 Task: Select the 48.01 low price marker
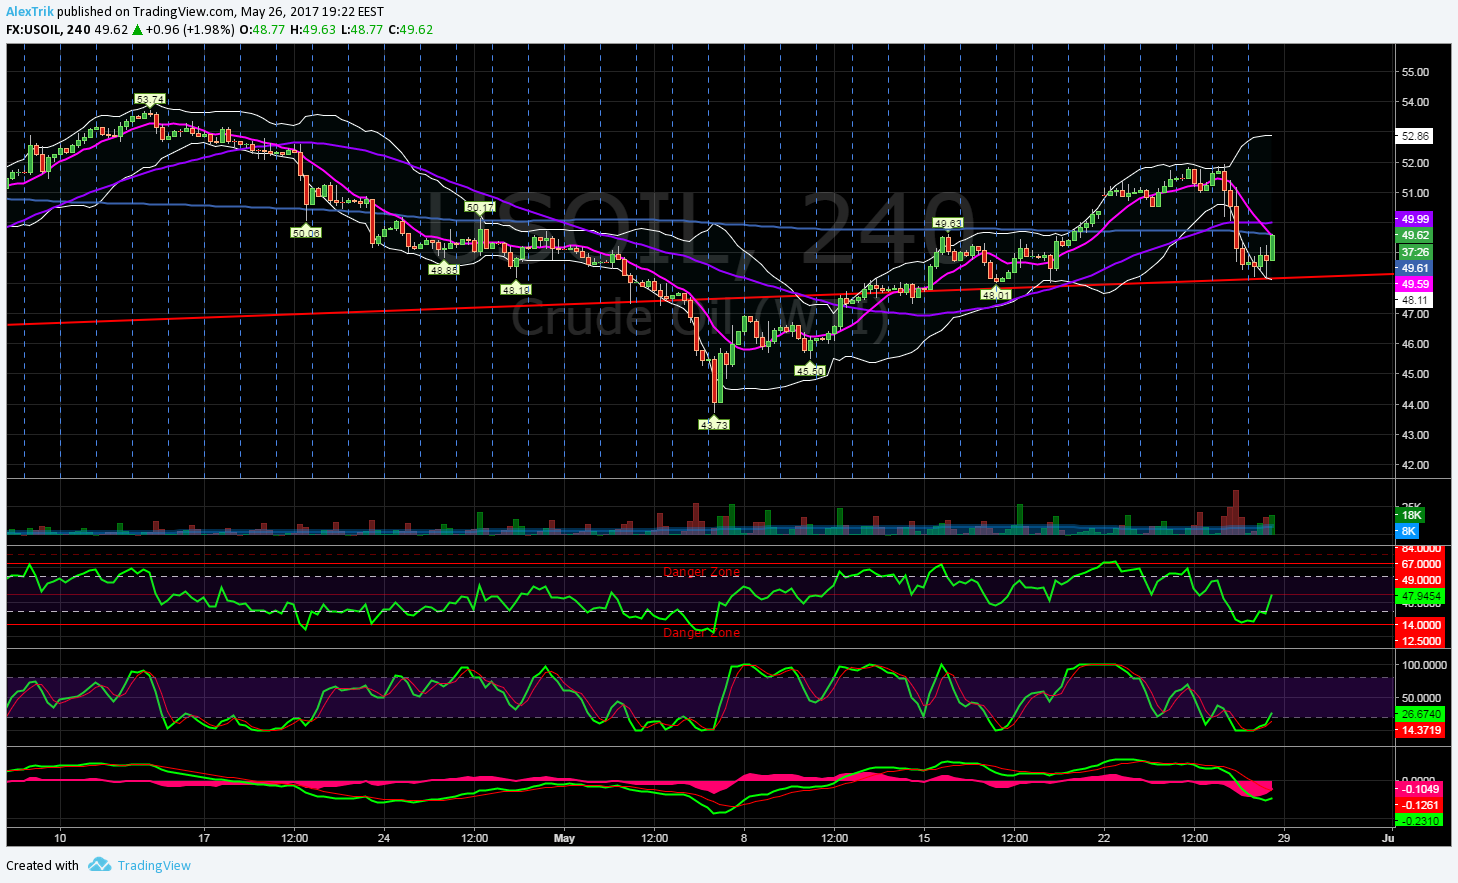click(x=996, y=295)
